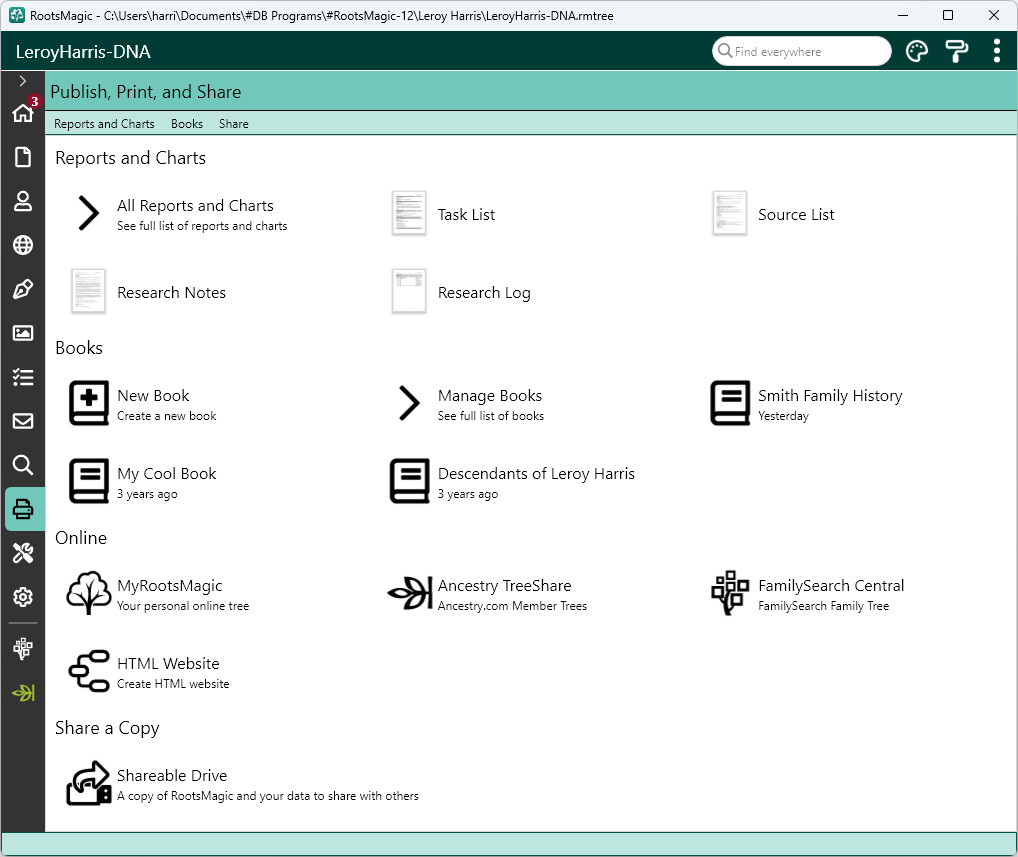Open the FamilySearch Central link
The width and height of the screenshot is (1018, 857).
point(831,586)
